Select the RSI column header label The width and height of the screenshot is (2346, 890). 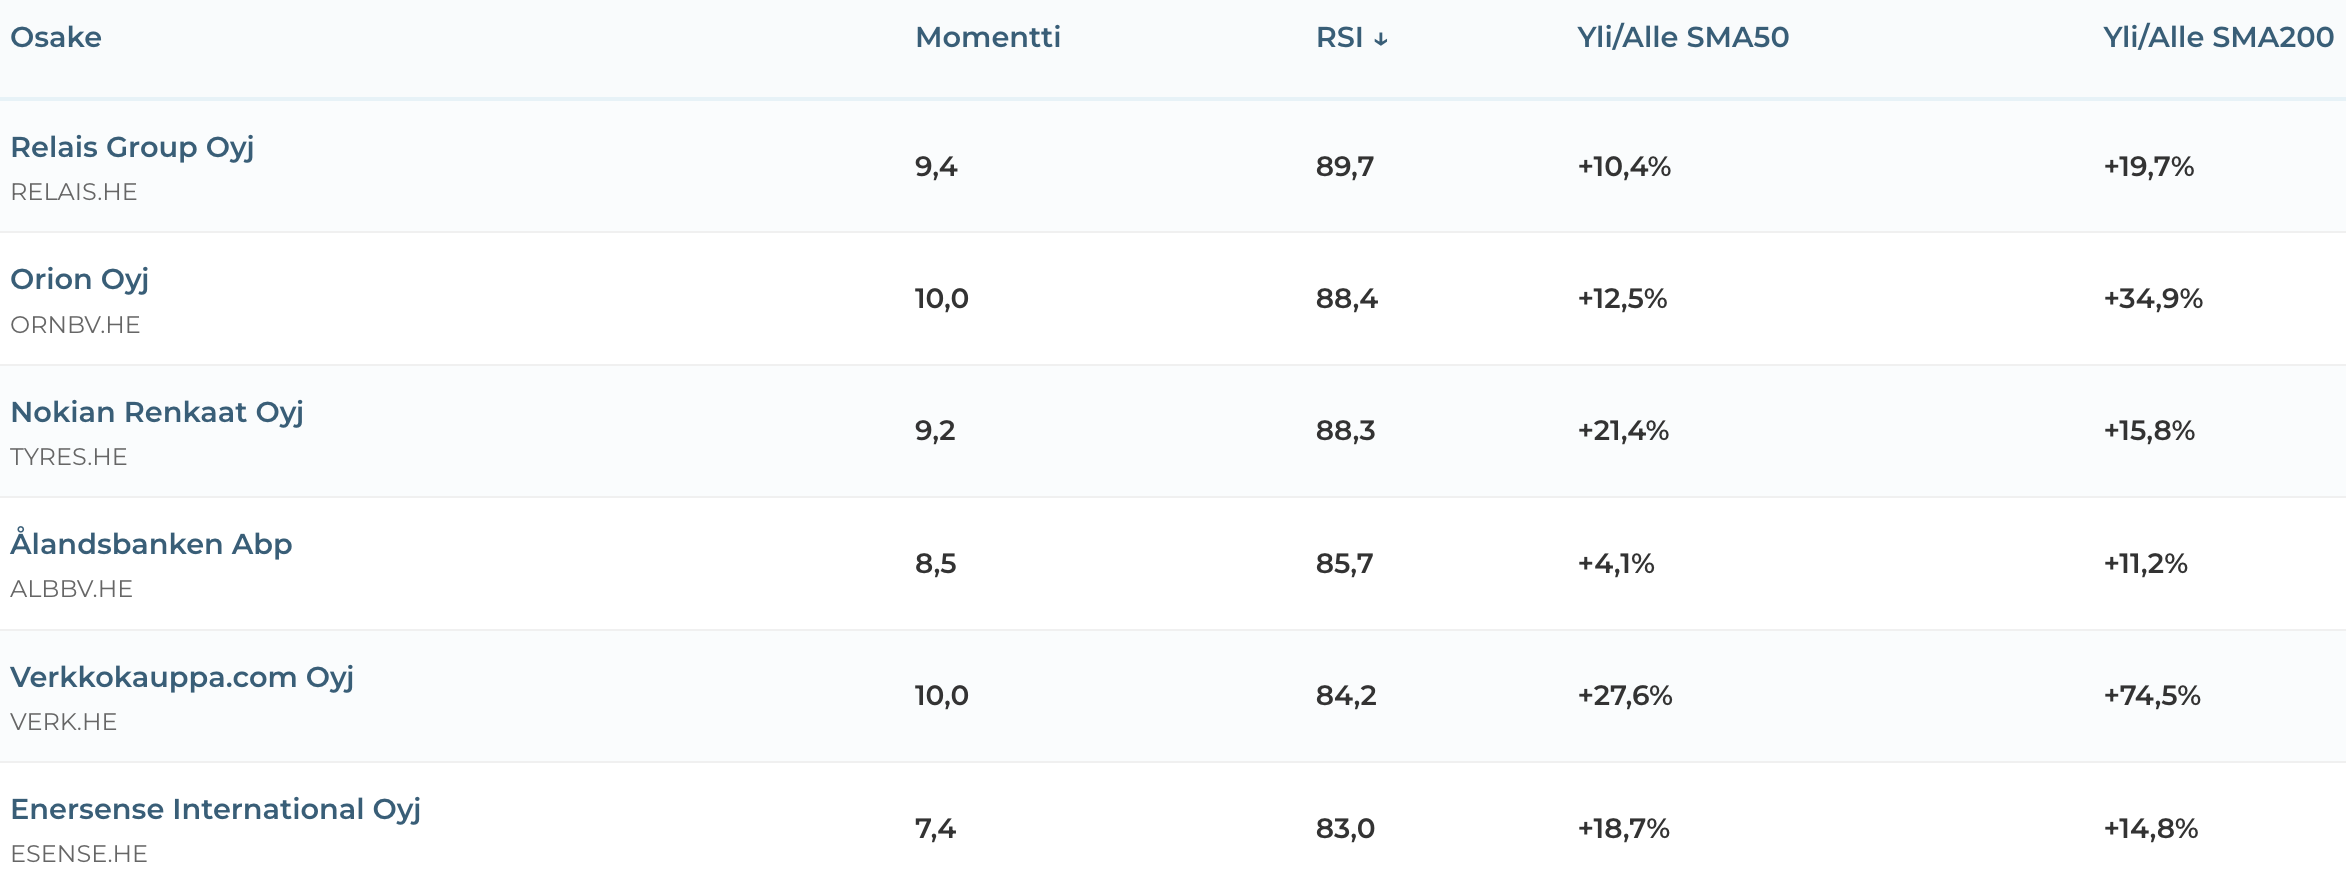click(1339, 37)
